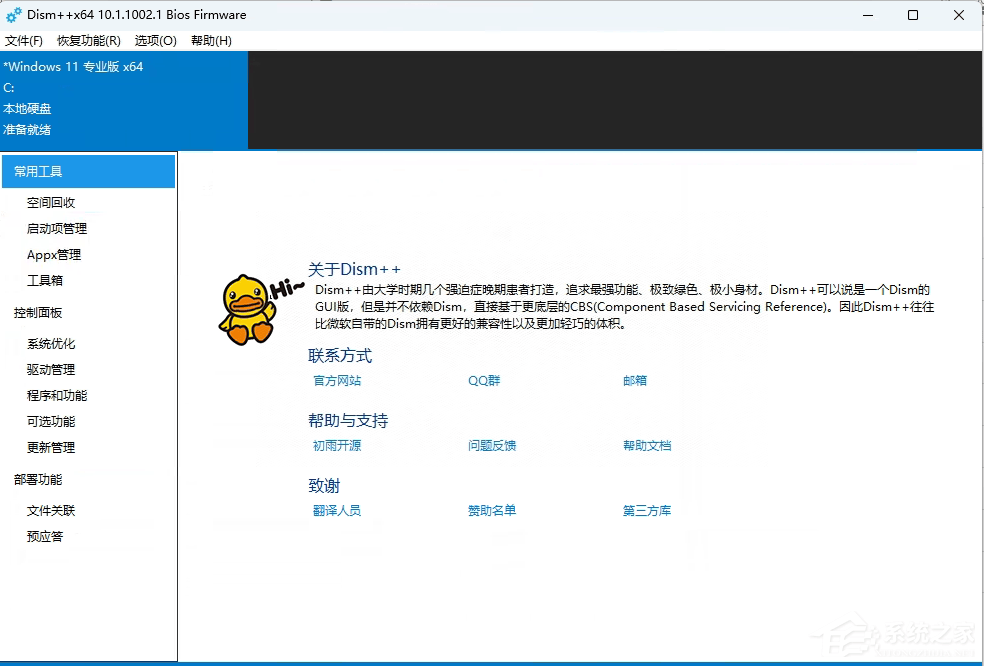Viewport: 984px width, 666px height.
Task: Click the QQ群 link
Action: 483,380
